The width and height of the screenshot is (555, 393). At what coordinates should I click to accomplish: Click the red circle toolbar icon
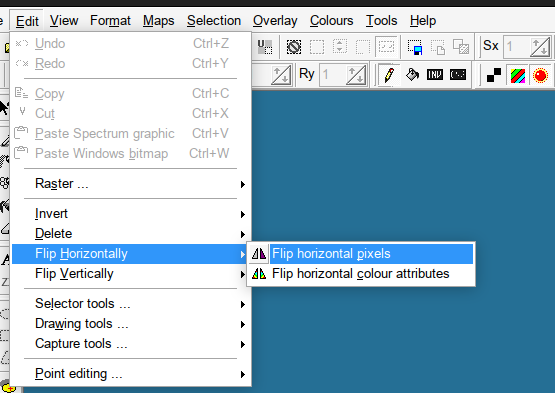tap(540, 75)
